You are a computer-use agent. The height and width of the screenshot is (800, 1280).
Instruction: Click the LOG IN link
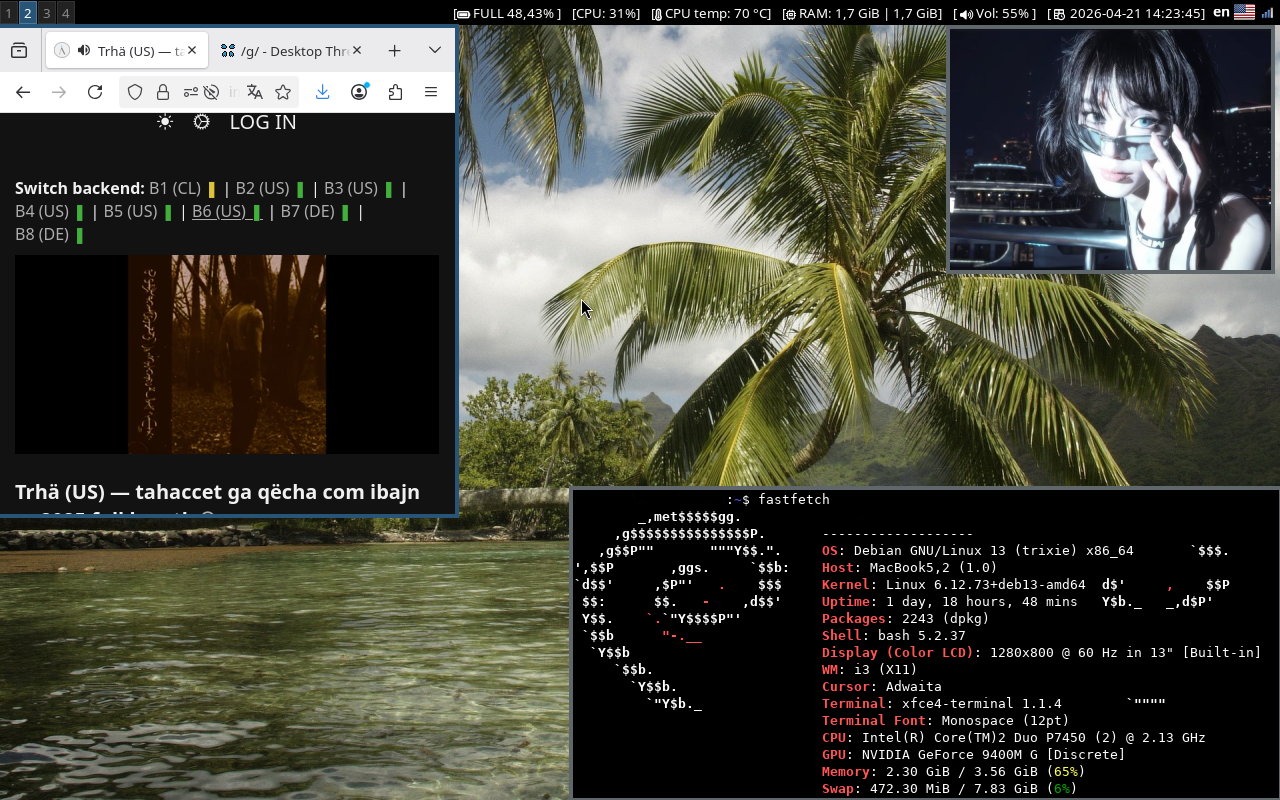click(x=263, y=122)
